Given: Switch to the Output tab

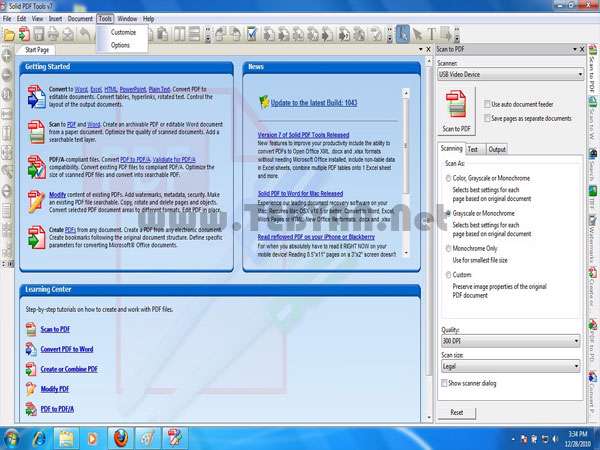Looking at the screenshot, I should pyautogui.click(x=497, y=149).
